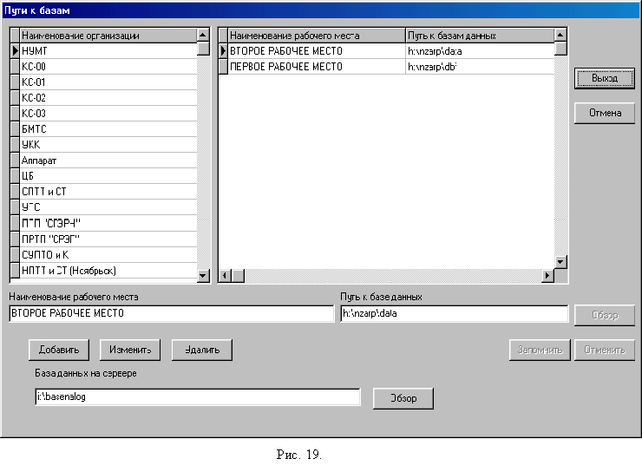Viewport: 642px width, 472px height.
Task: Select organization row НПТТ и СТ (Ноябрьск)
Action: (x=109, y=270)
